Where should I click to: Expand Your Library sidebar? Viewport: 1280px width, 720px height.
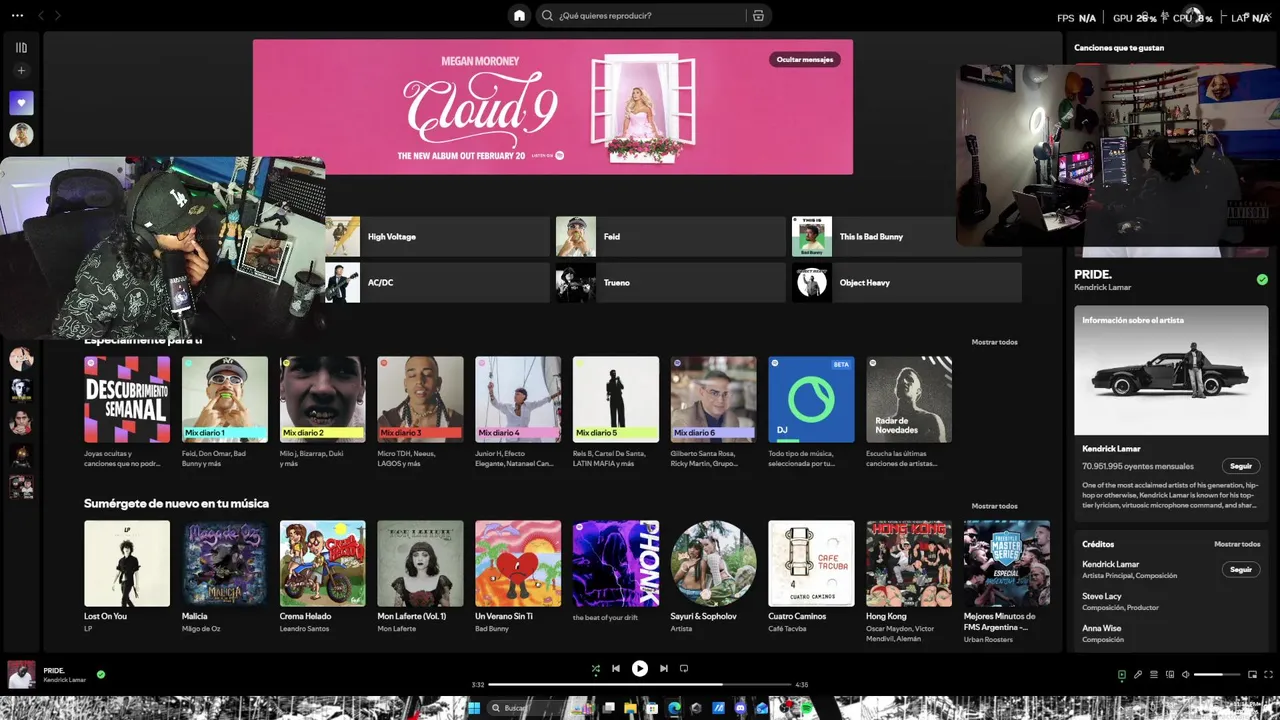pos(21,47)
